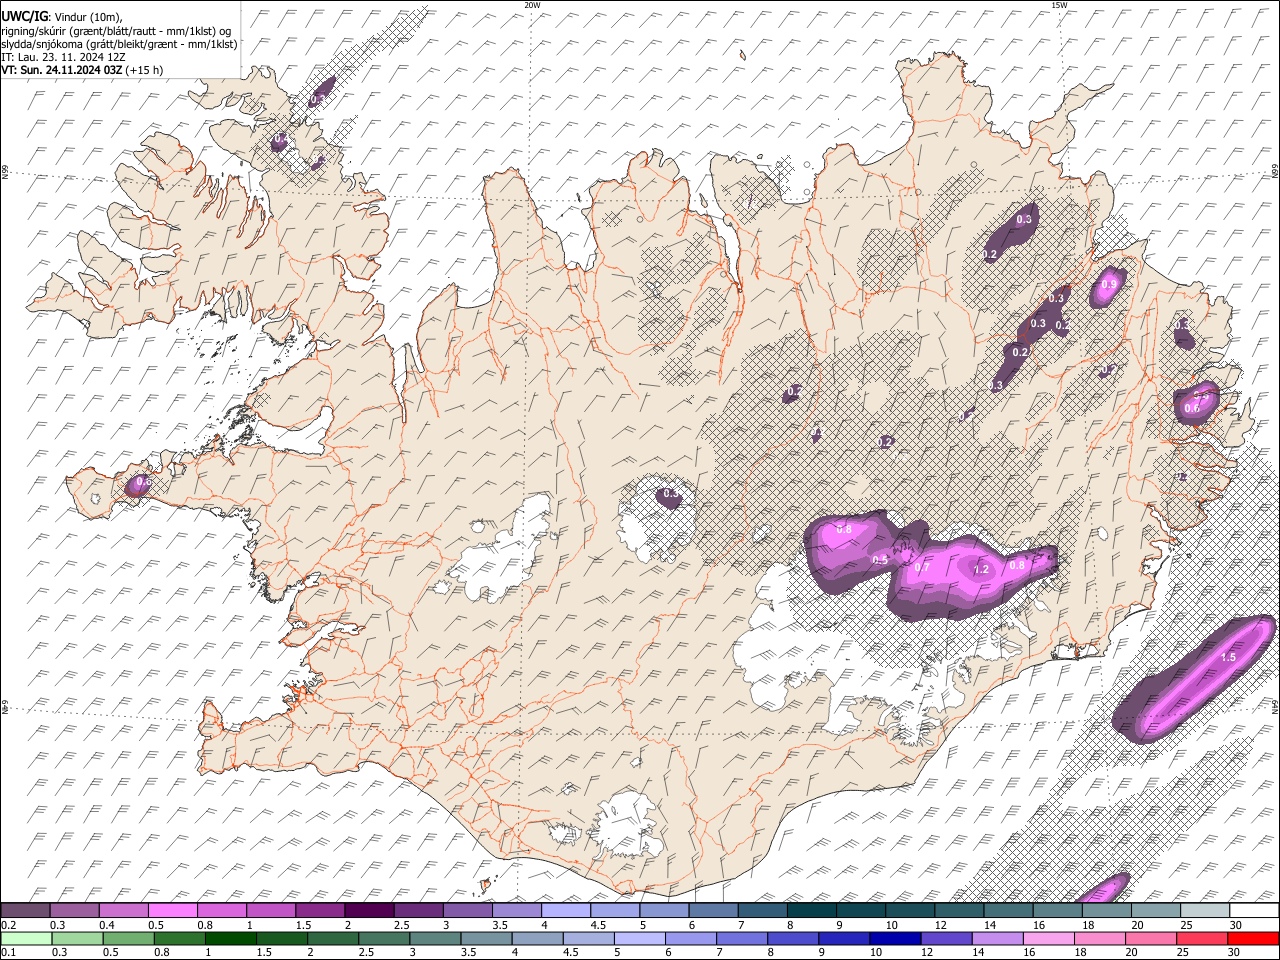Click the 20W longitude label

[x=532, y=5]
